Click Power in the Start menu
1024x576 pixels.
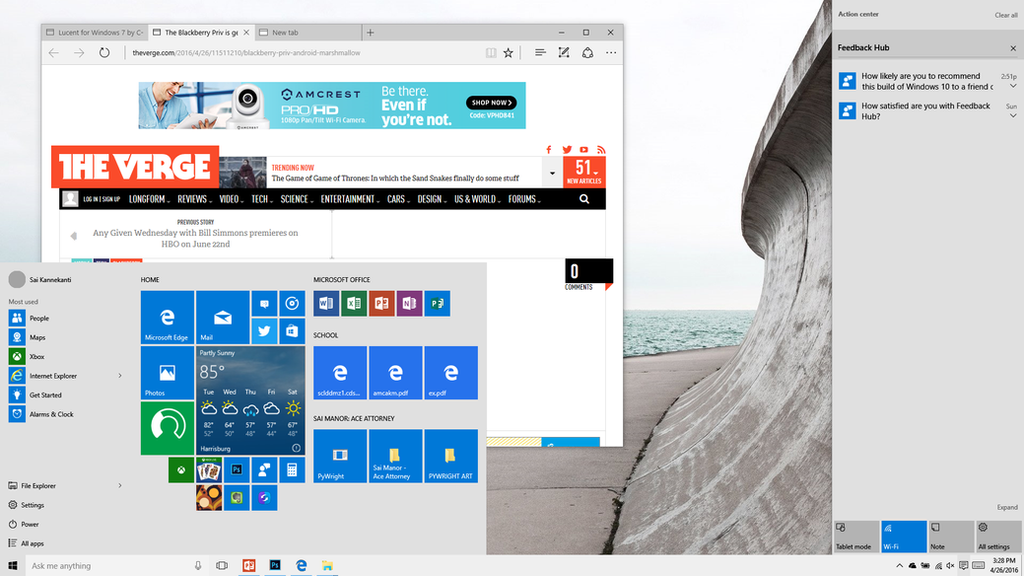pyautogui.click(x=24, y=524)
